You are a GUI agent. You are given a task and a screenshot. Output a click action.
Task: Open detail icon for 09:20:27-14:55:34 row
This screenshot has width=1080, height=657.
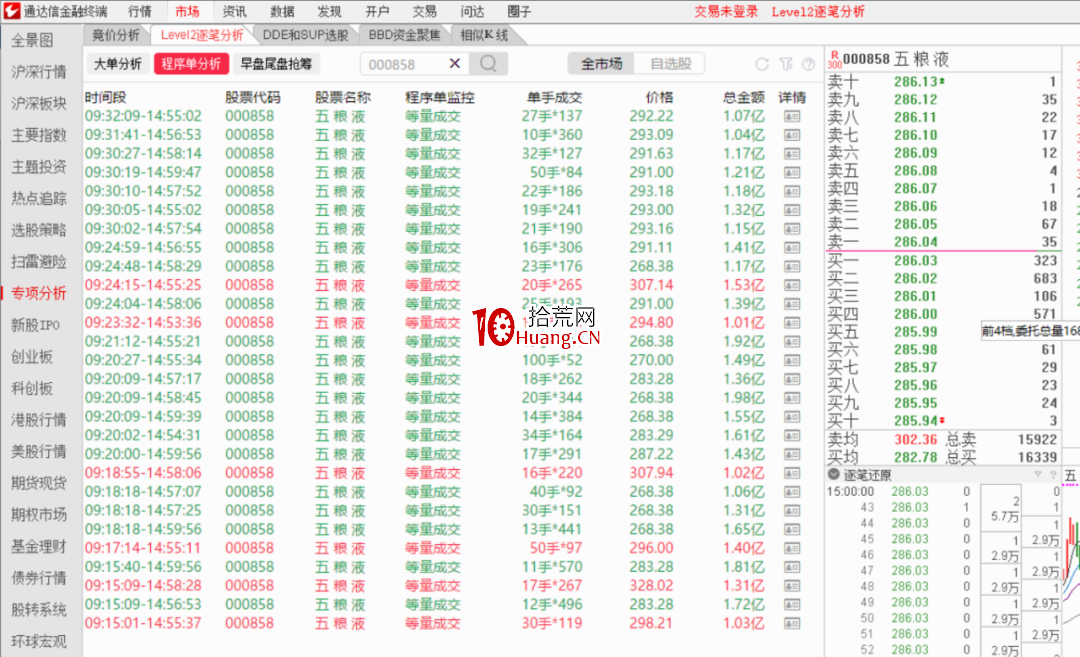(x=792, y=360)
